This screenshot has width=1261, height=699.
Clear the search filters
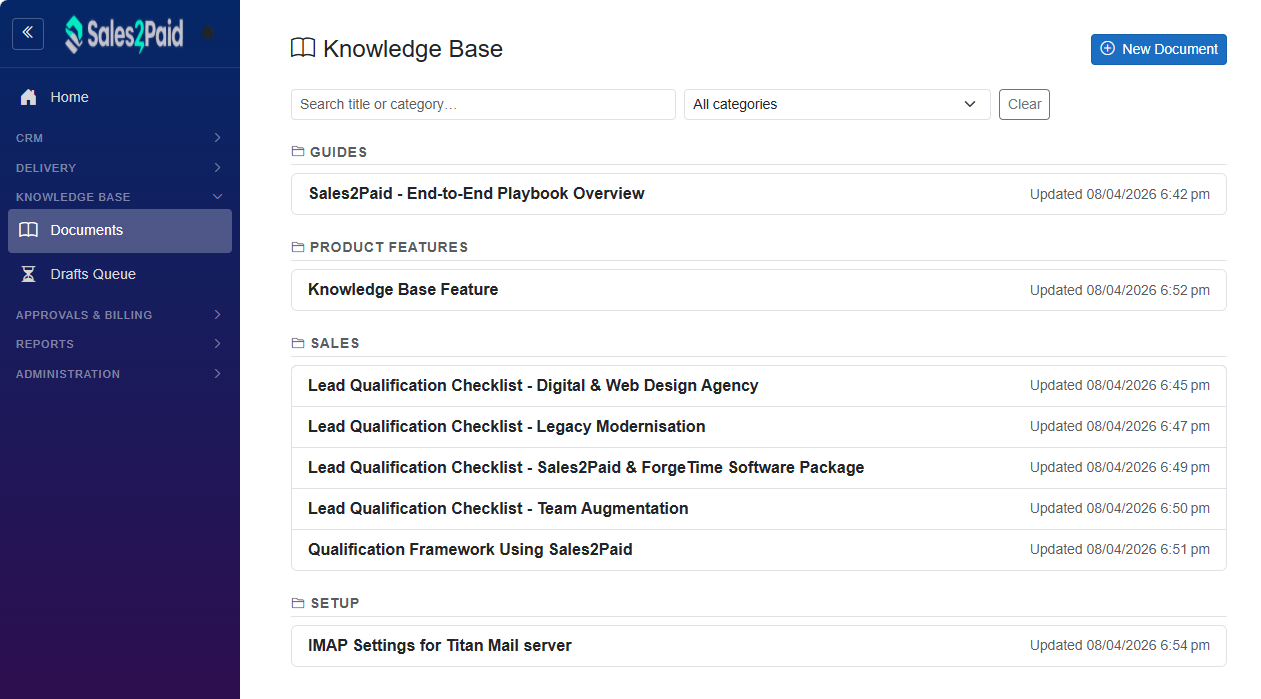coord(1024,104)
